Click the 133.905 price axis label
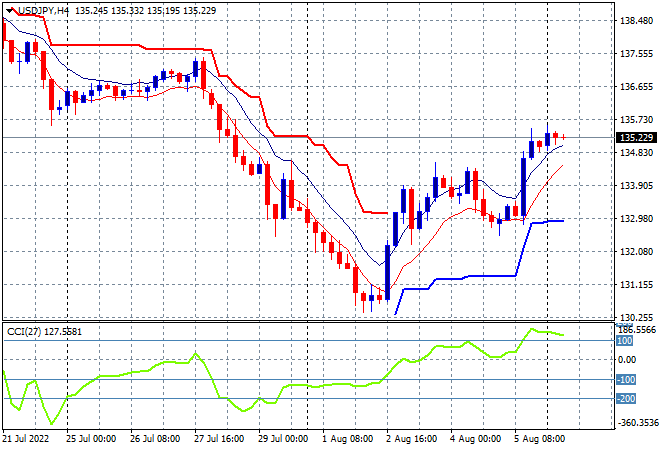660x450 pixels. [x=636, y=186]
